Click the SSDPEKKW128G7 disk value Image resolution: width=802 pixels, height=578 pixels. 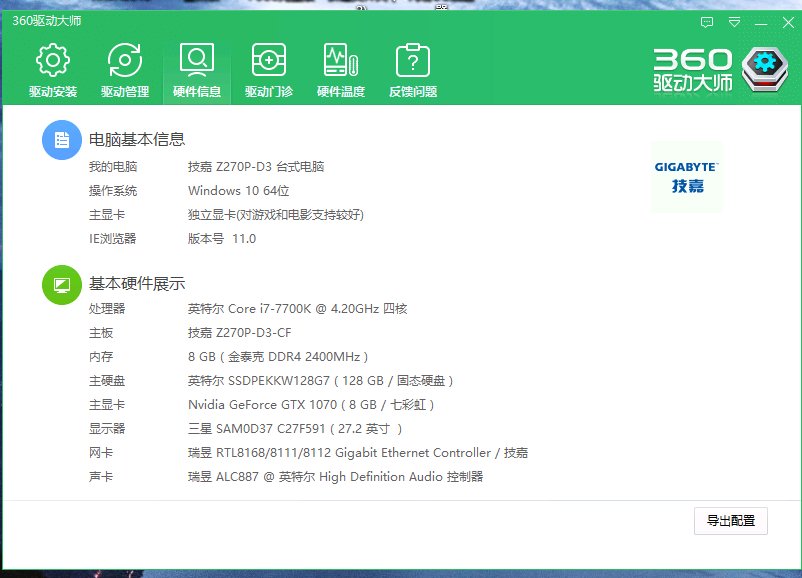320,381
